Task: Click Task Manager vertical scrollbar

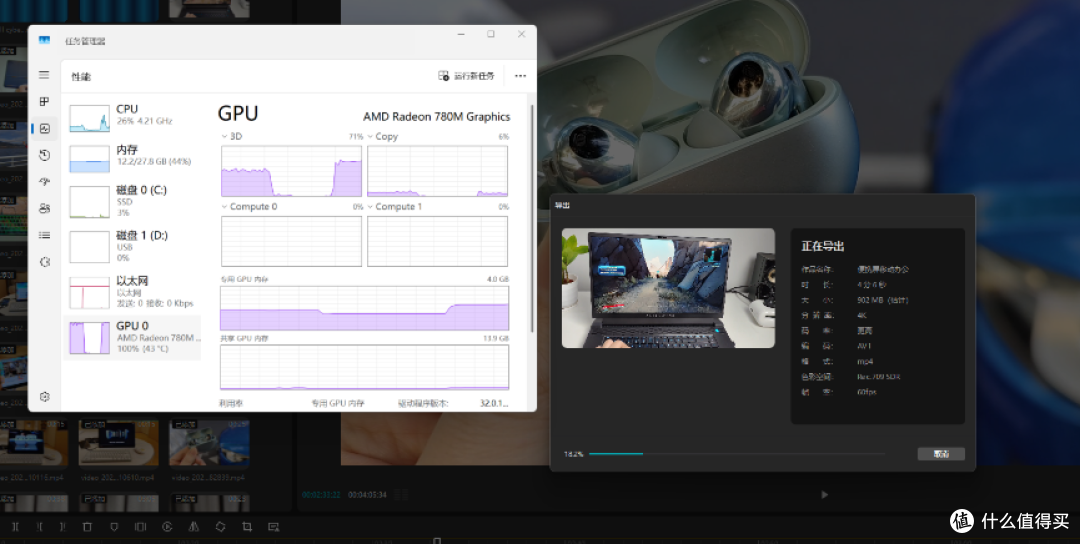Action: (x=531, y=218)
